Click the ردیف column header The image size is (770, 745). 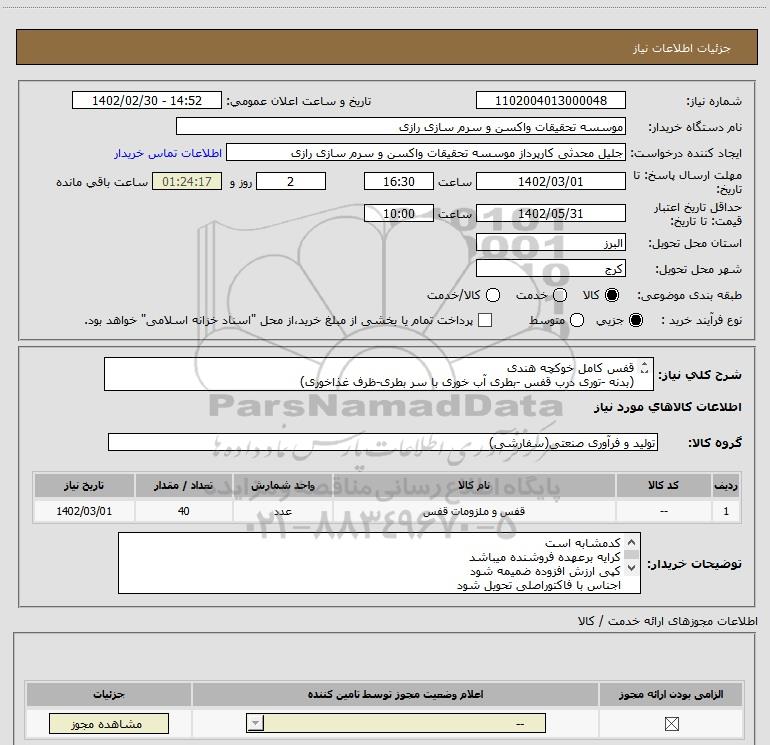click(726, 485)
